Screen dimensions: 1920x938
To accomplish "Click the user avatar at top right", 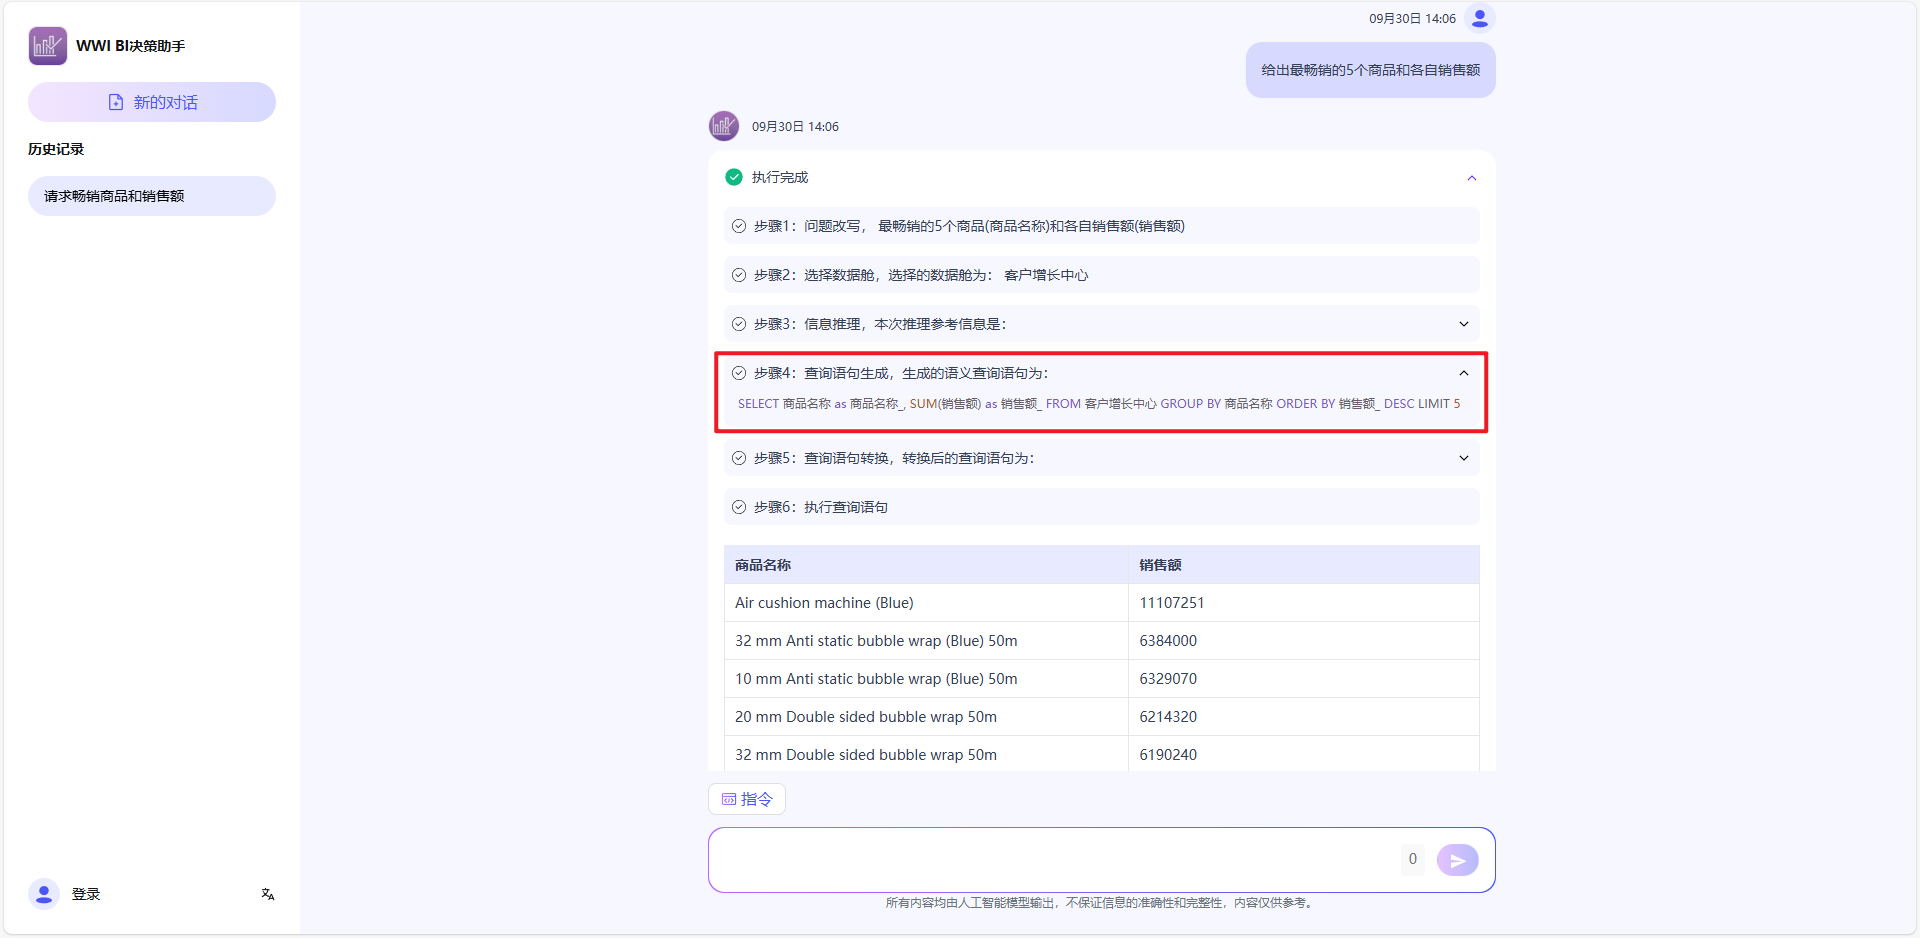I will [x=1479, y=18].
